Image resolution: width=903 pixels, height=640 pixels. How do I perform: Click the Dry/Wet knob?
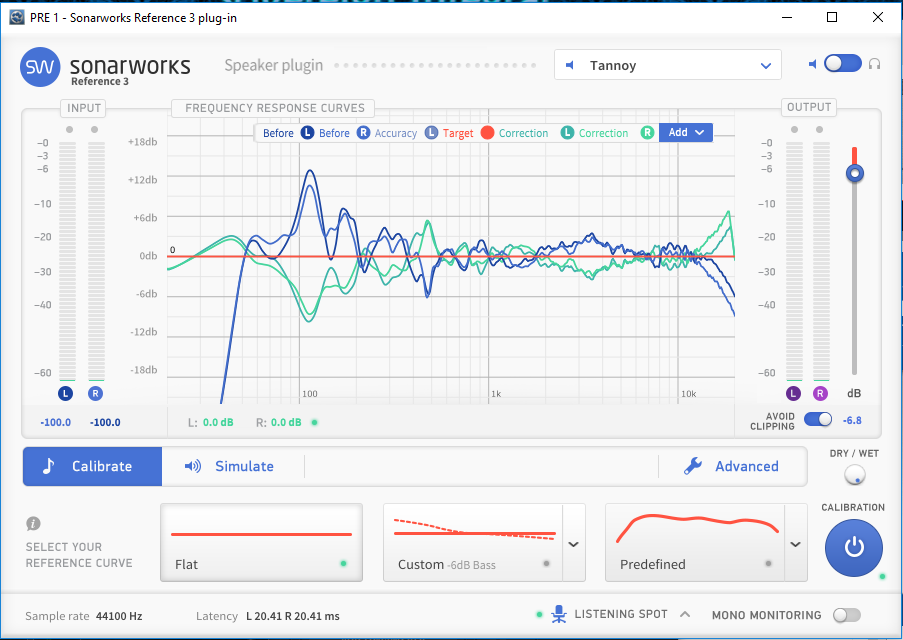pyautogui.click(x=855, y=475)
